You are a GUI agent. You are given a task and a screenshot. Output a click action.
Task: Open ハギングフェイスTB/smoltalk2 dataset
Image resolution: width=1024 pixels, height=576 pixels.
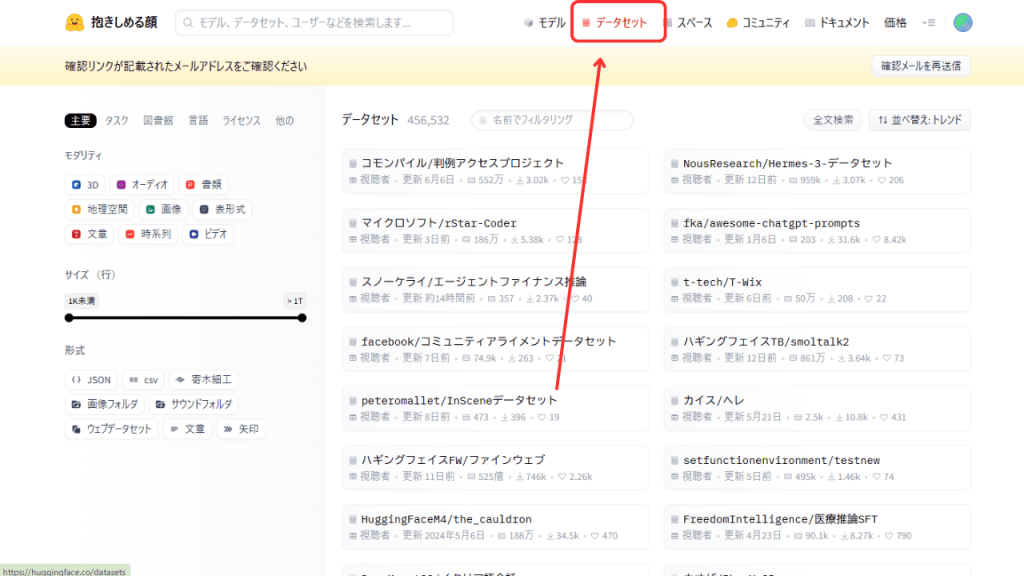[x=817, y=349]
